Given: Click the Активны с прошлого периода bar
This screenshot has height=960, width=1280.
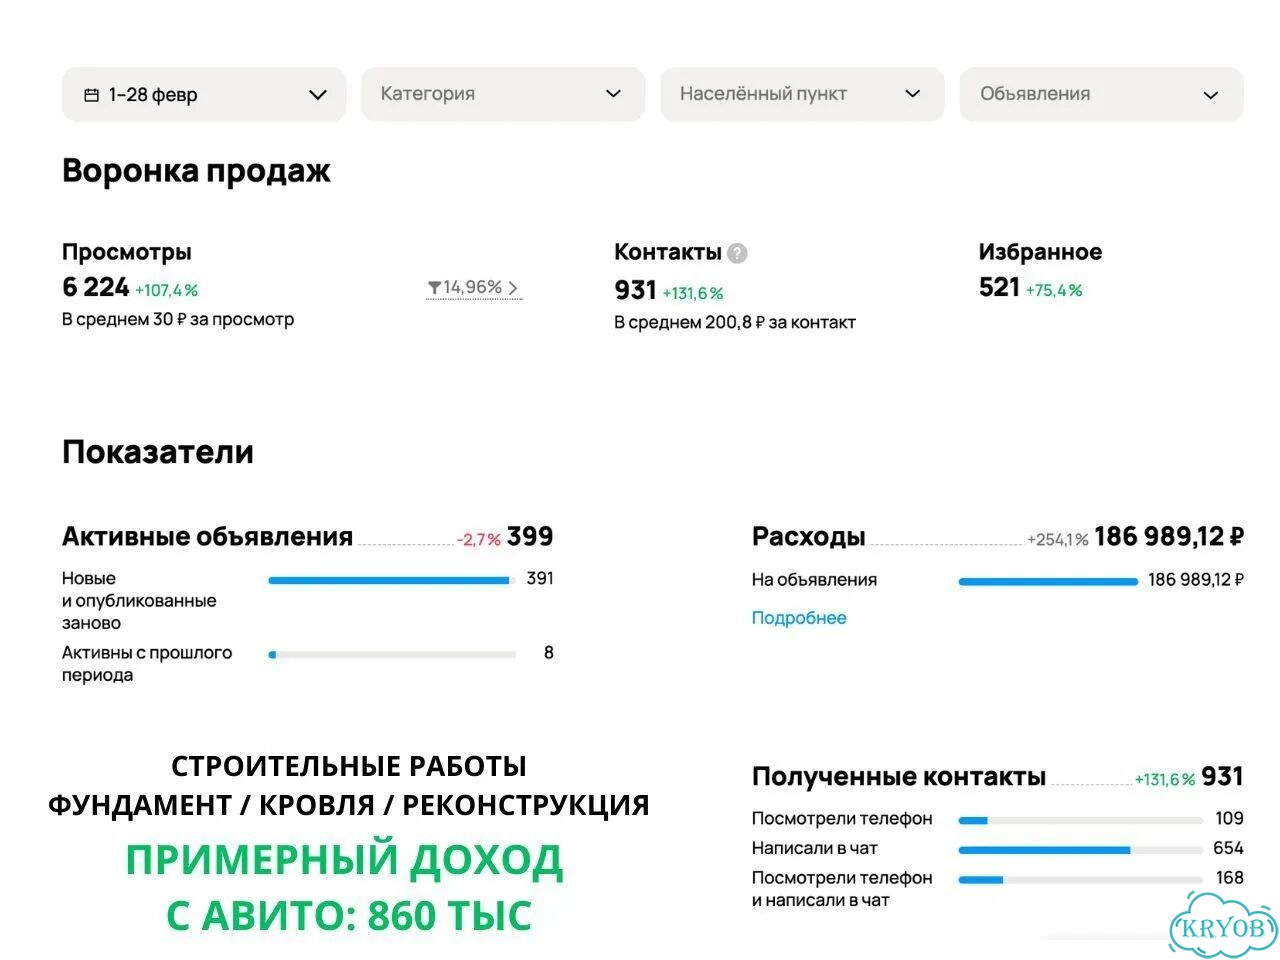Looking at the screenshot, I should coord(392,654).
